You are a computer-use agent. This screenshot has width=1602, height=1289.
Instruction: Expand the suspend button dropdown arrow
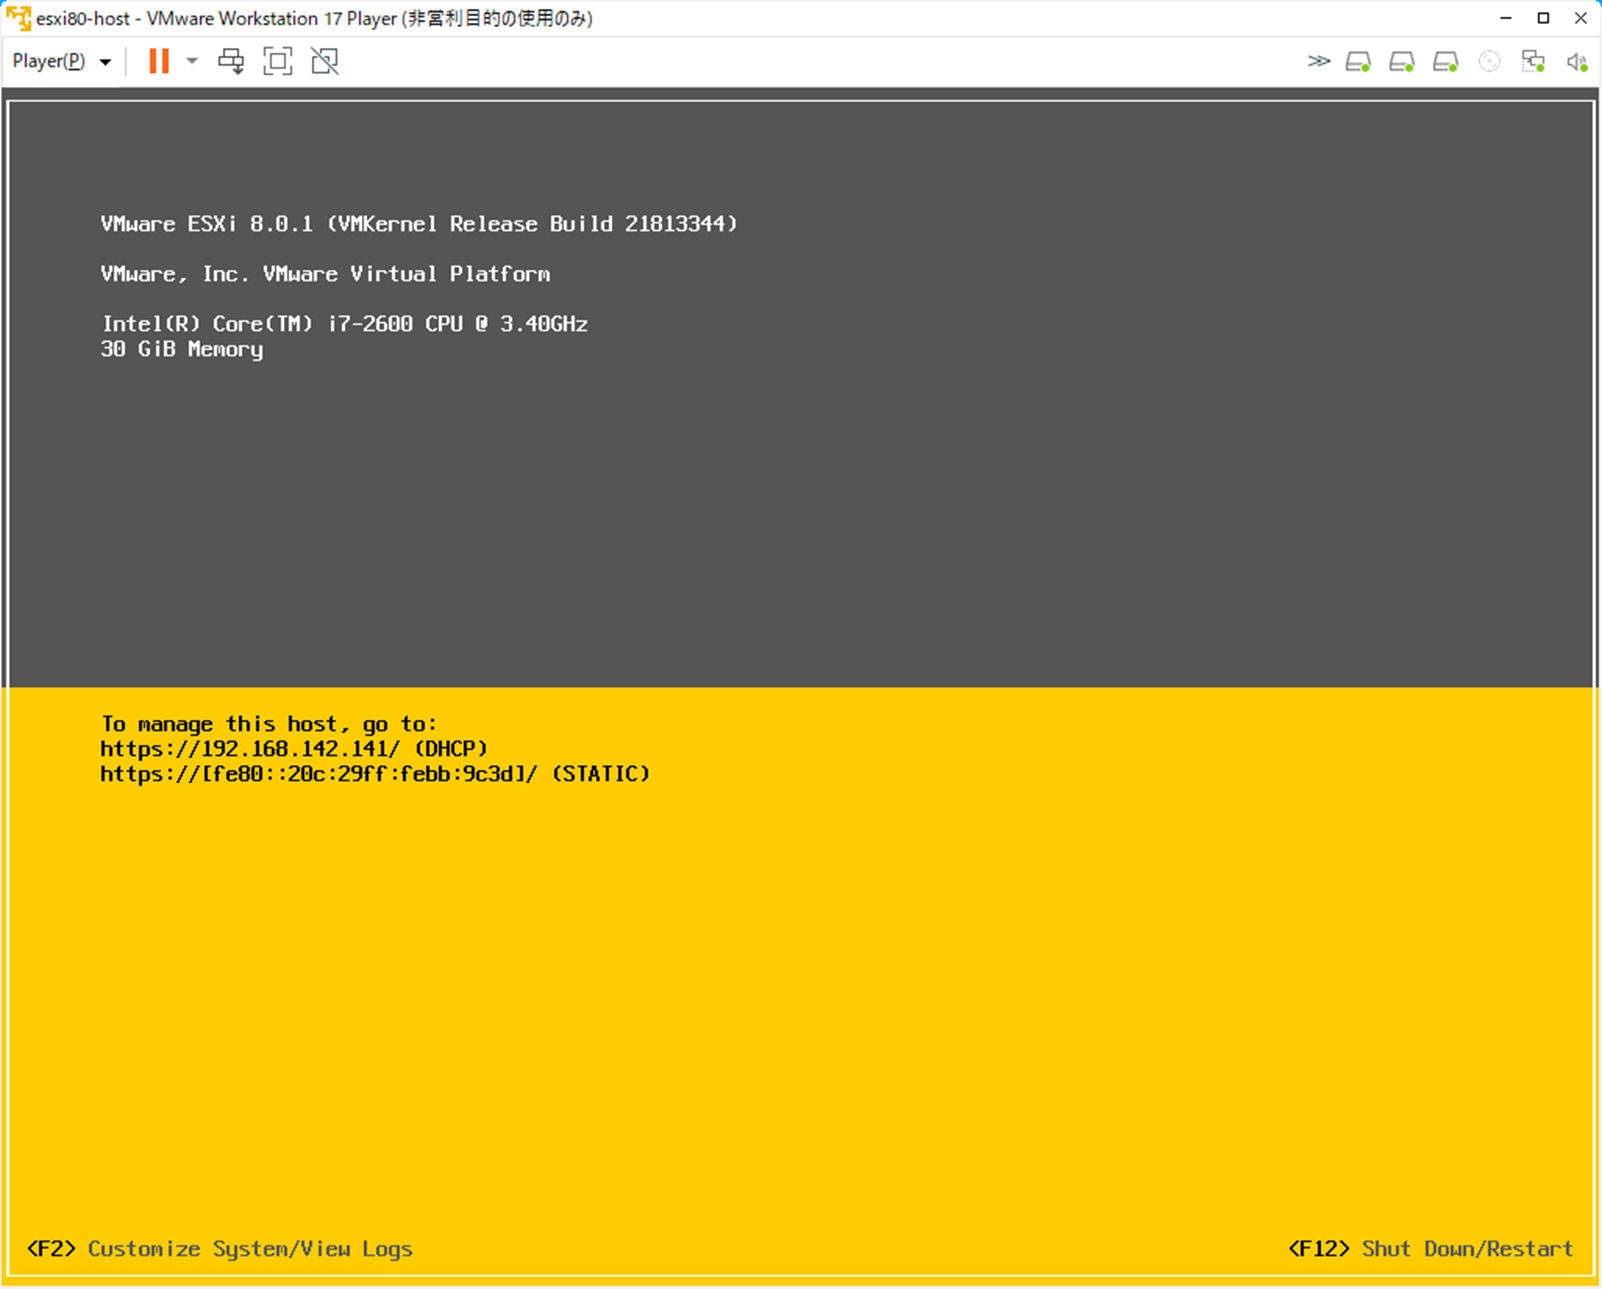[190, 61]
